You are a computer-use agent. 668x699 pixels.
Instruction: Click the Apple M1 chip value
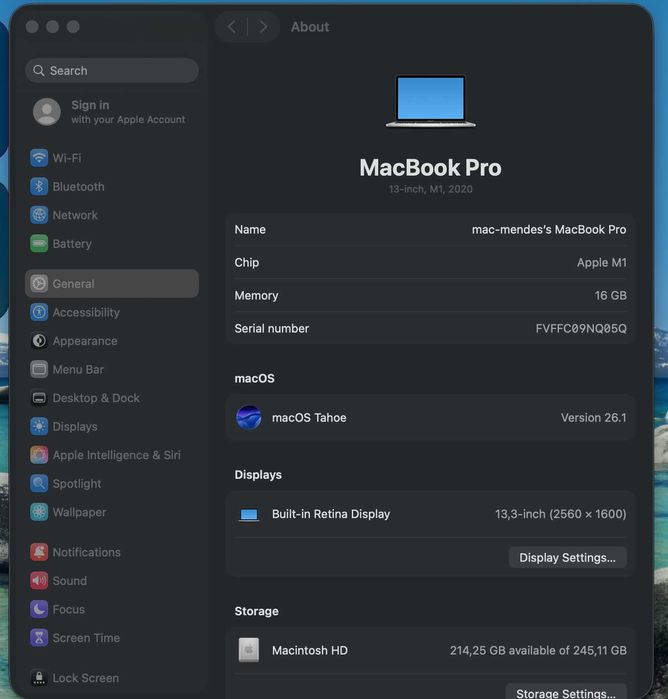(x=602, y=263)
